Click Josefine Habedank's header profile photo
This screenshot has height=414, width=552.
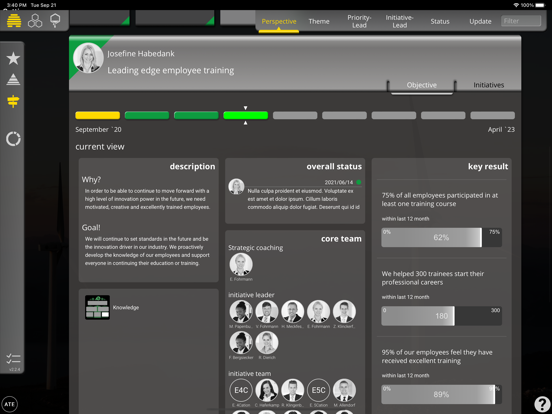88,58
